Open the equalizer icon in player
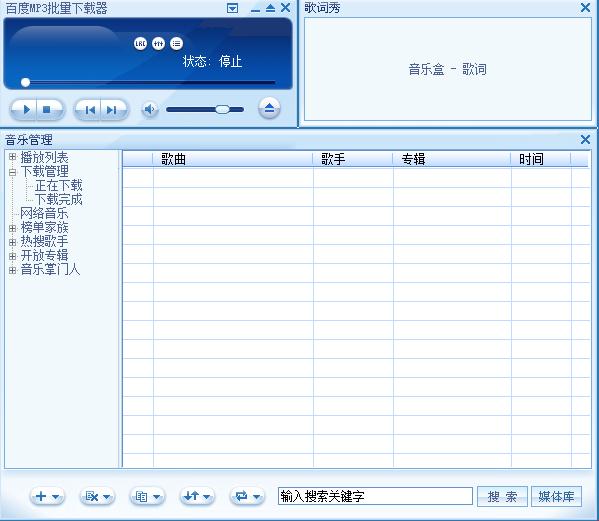Viewport: 599px width, 521px height. click(x=158, y=44)
